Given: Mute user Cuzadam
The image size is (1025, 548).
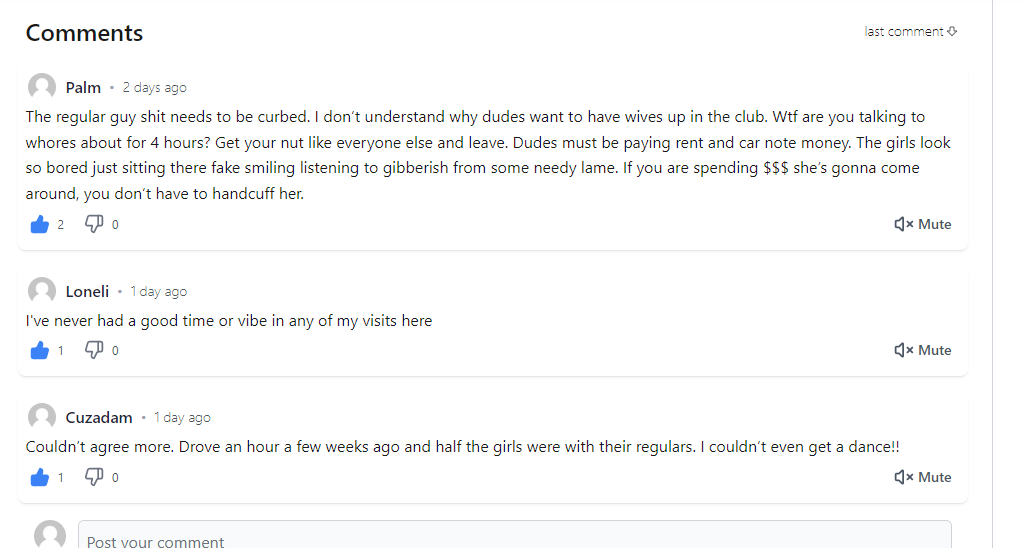Looking at the screenshot, I should [x=922, y=478].
